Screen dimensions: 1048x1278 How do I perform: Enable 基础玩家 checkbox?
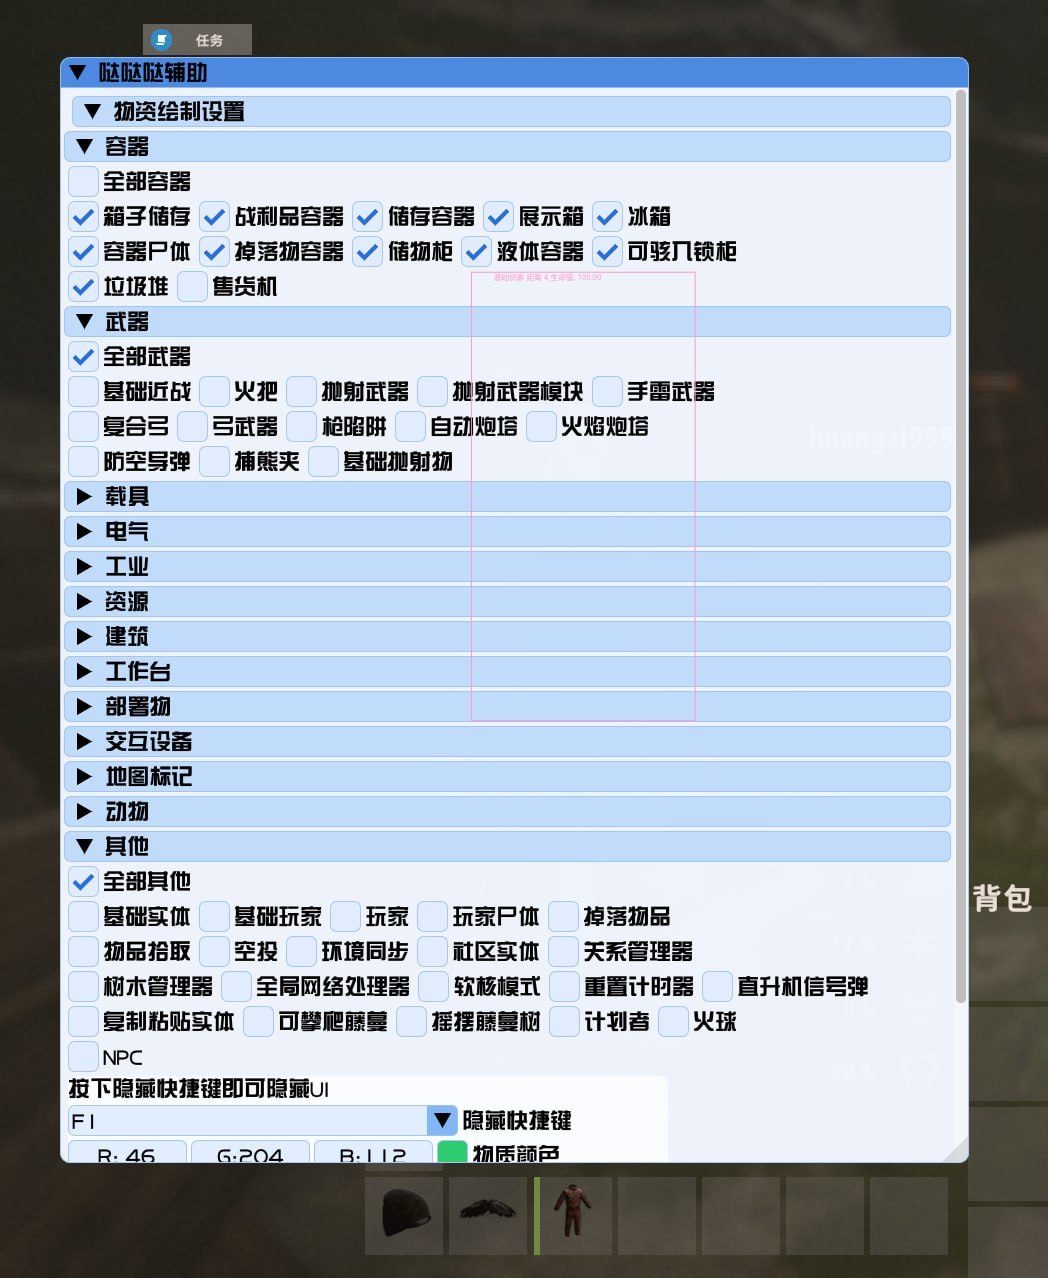[x=214, y=916]
